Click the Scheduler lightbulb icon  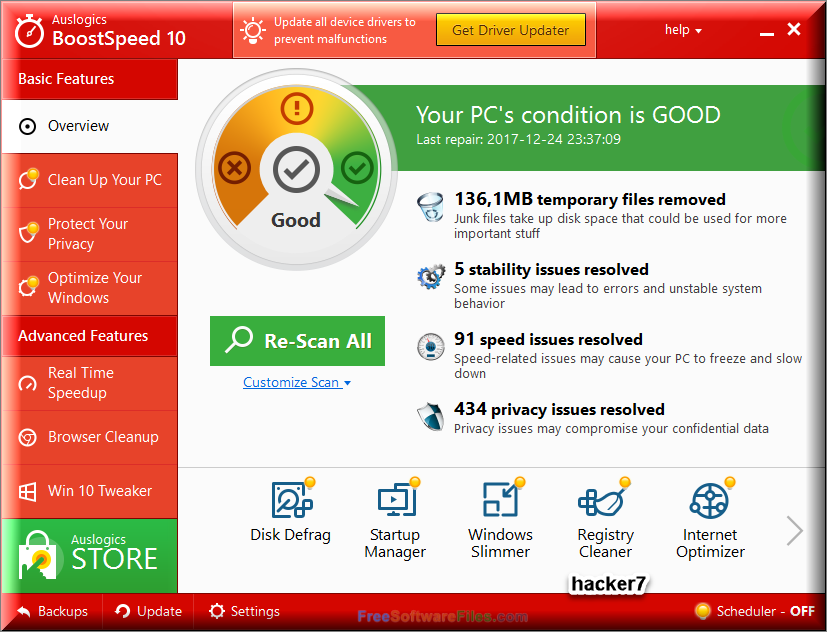(x=703, y=611)
